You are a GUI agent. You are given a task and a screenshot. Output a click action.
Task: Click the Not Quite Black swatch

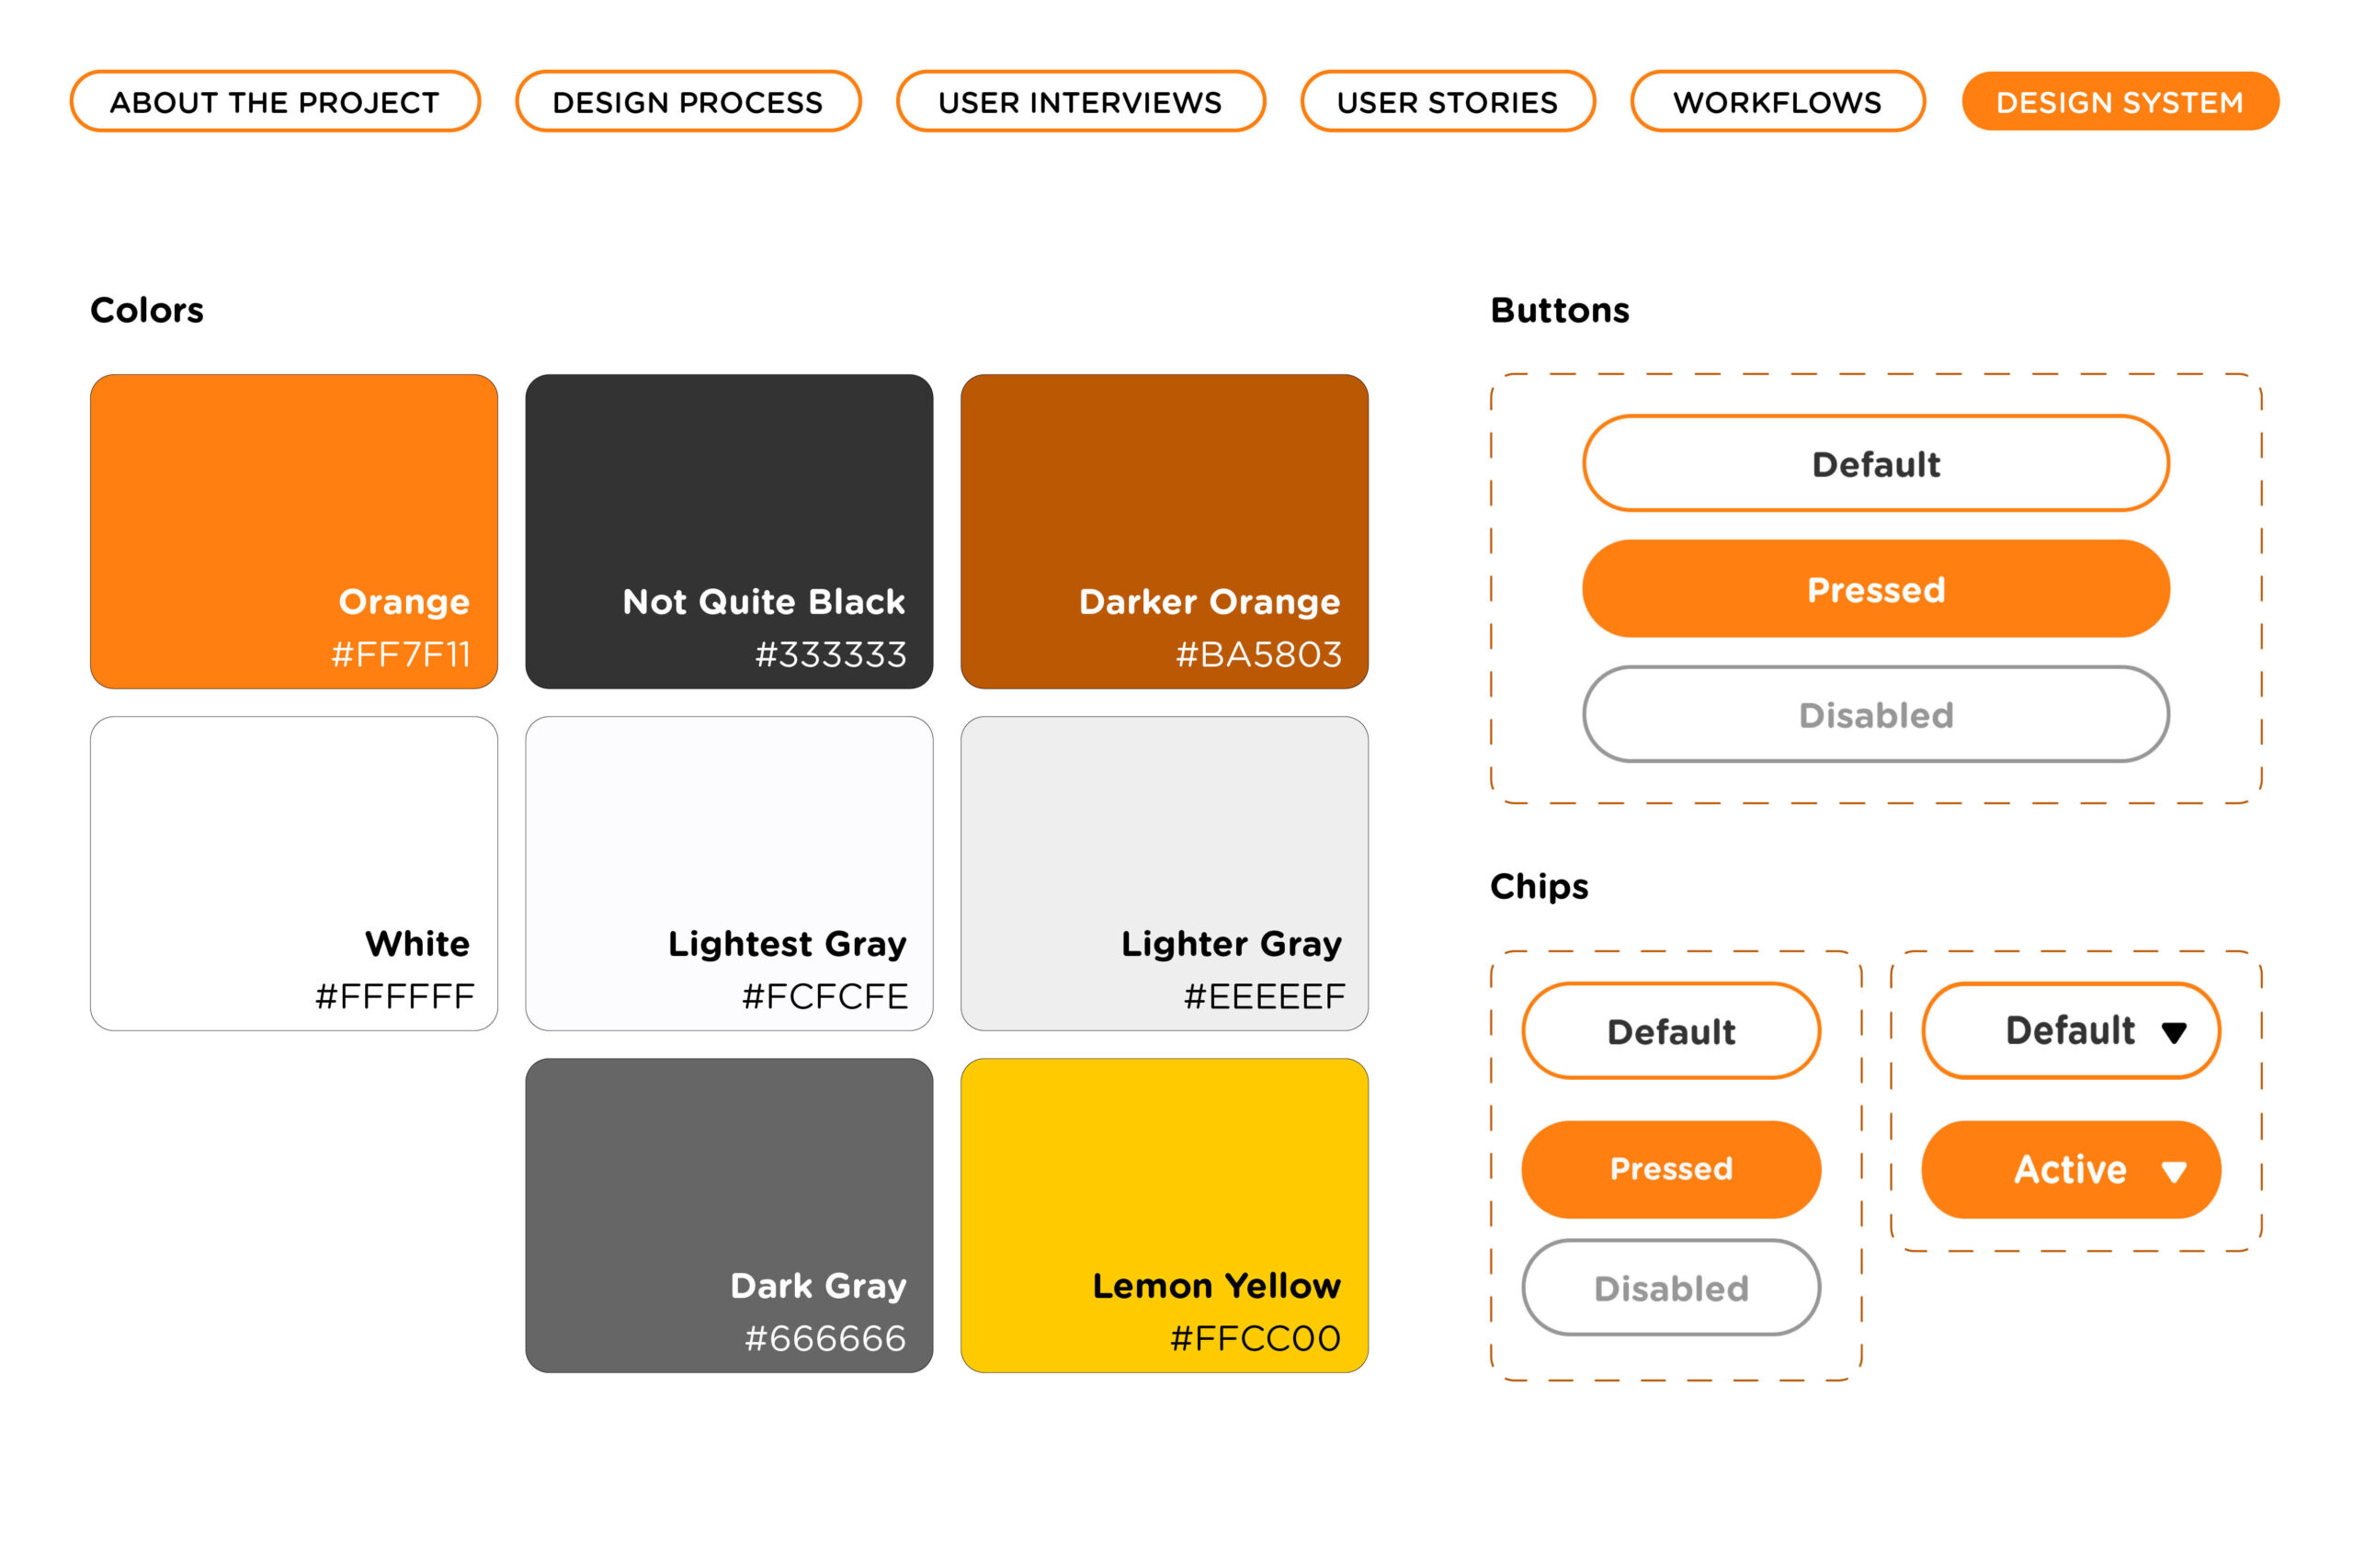pos(729,531)
